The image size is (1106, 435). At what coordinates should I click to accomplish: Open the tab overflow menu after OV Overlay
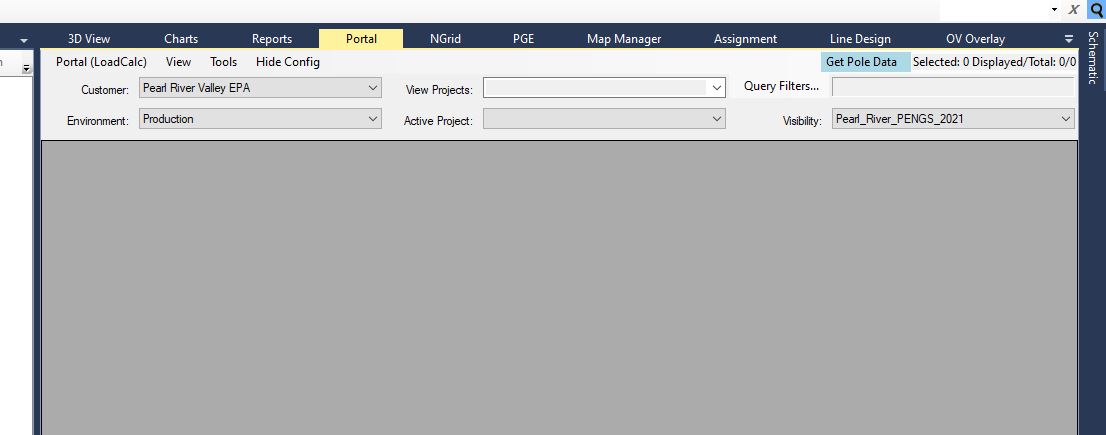[1068, 39]
